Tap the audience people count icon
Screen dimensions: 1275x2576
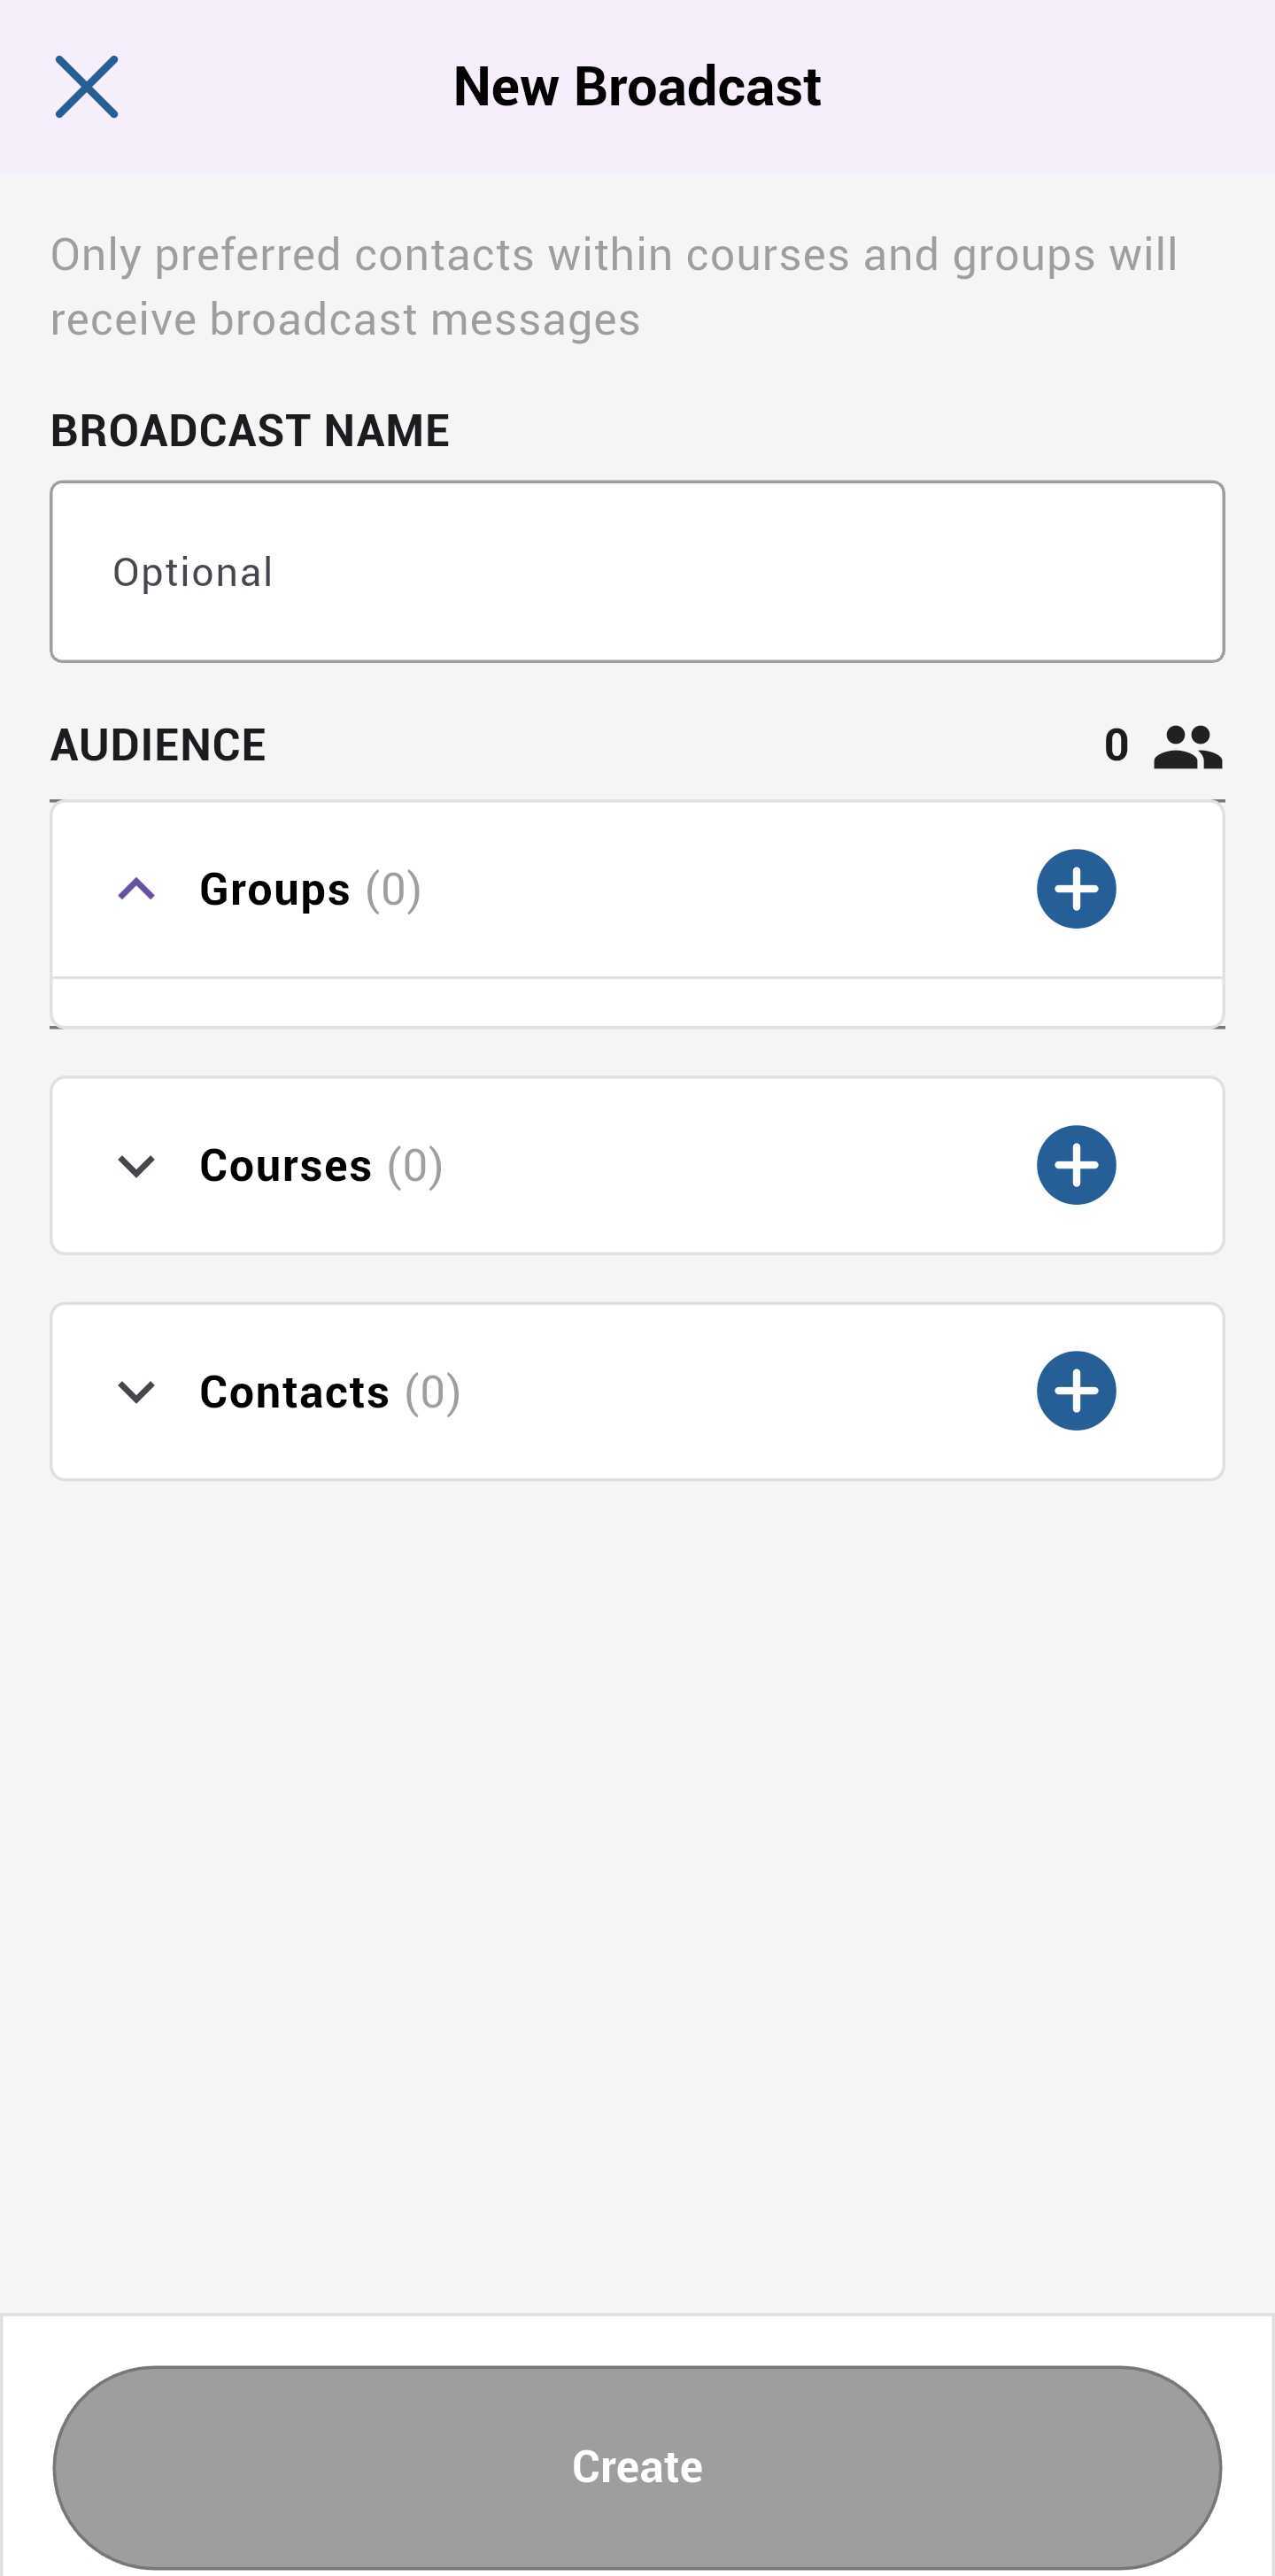(1188, 747)
